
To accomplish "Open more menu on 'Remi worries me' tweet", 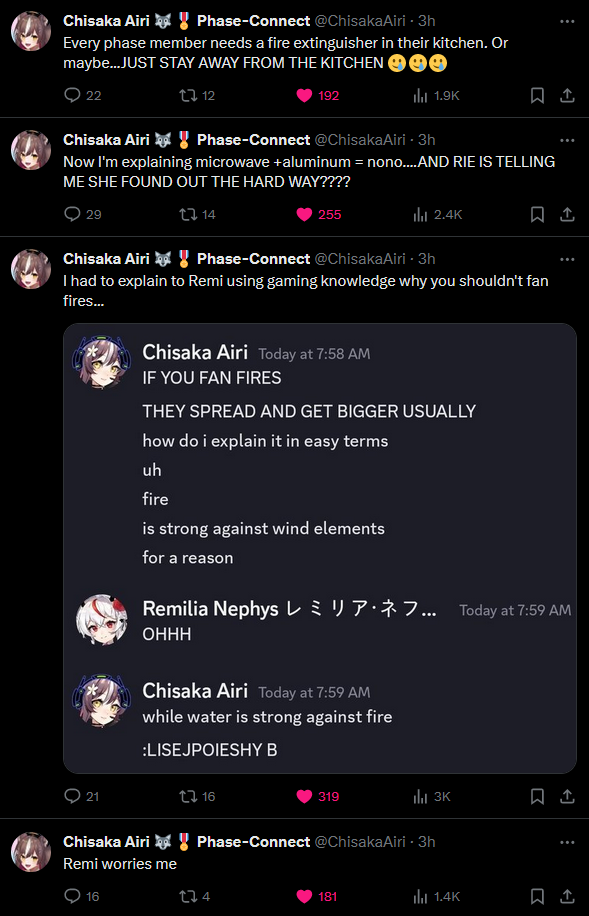I will tap(567, 842).
